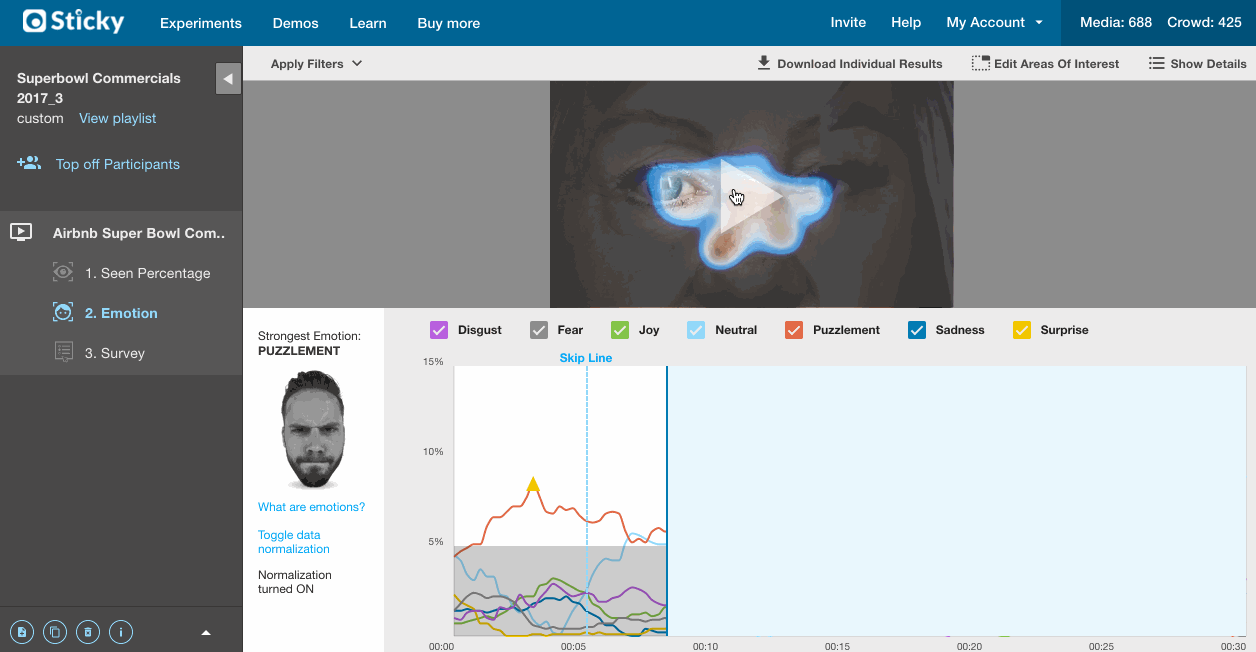Click the eye icon beside Seen Percentage
This screenshot has height=652, width=1256.
(63, 272)
